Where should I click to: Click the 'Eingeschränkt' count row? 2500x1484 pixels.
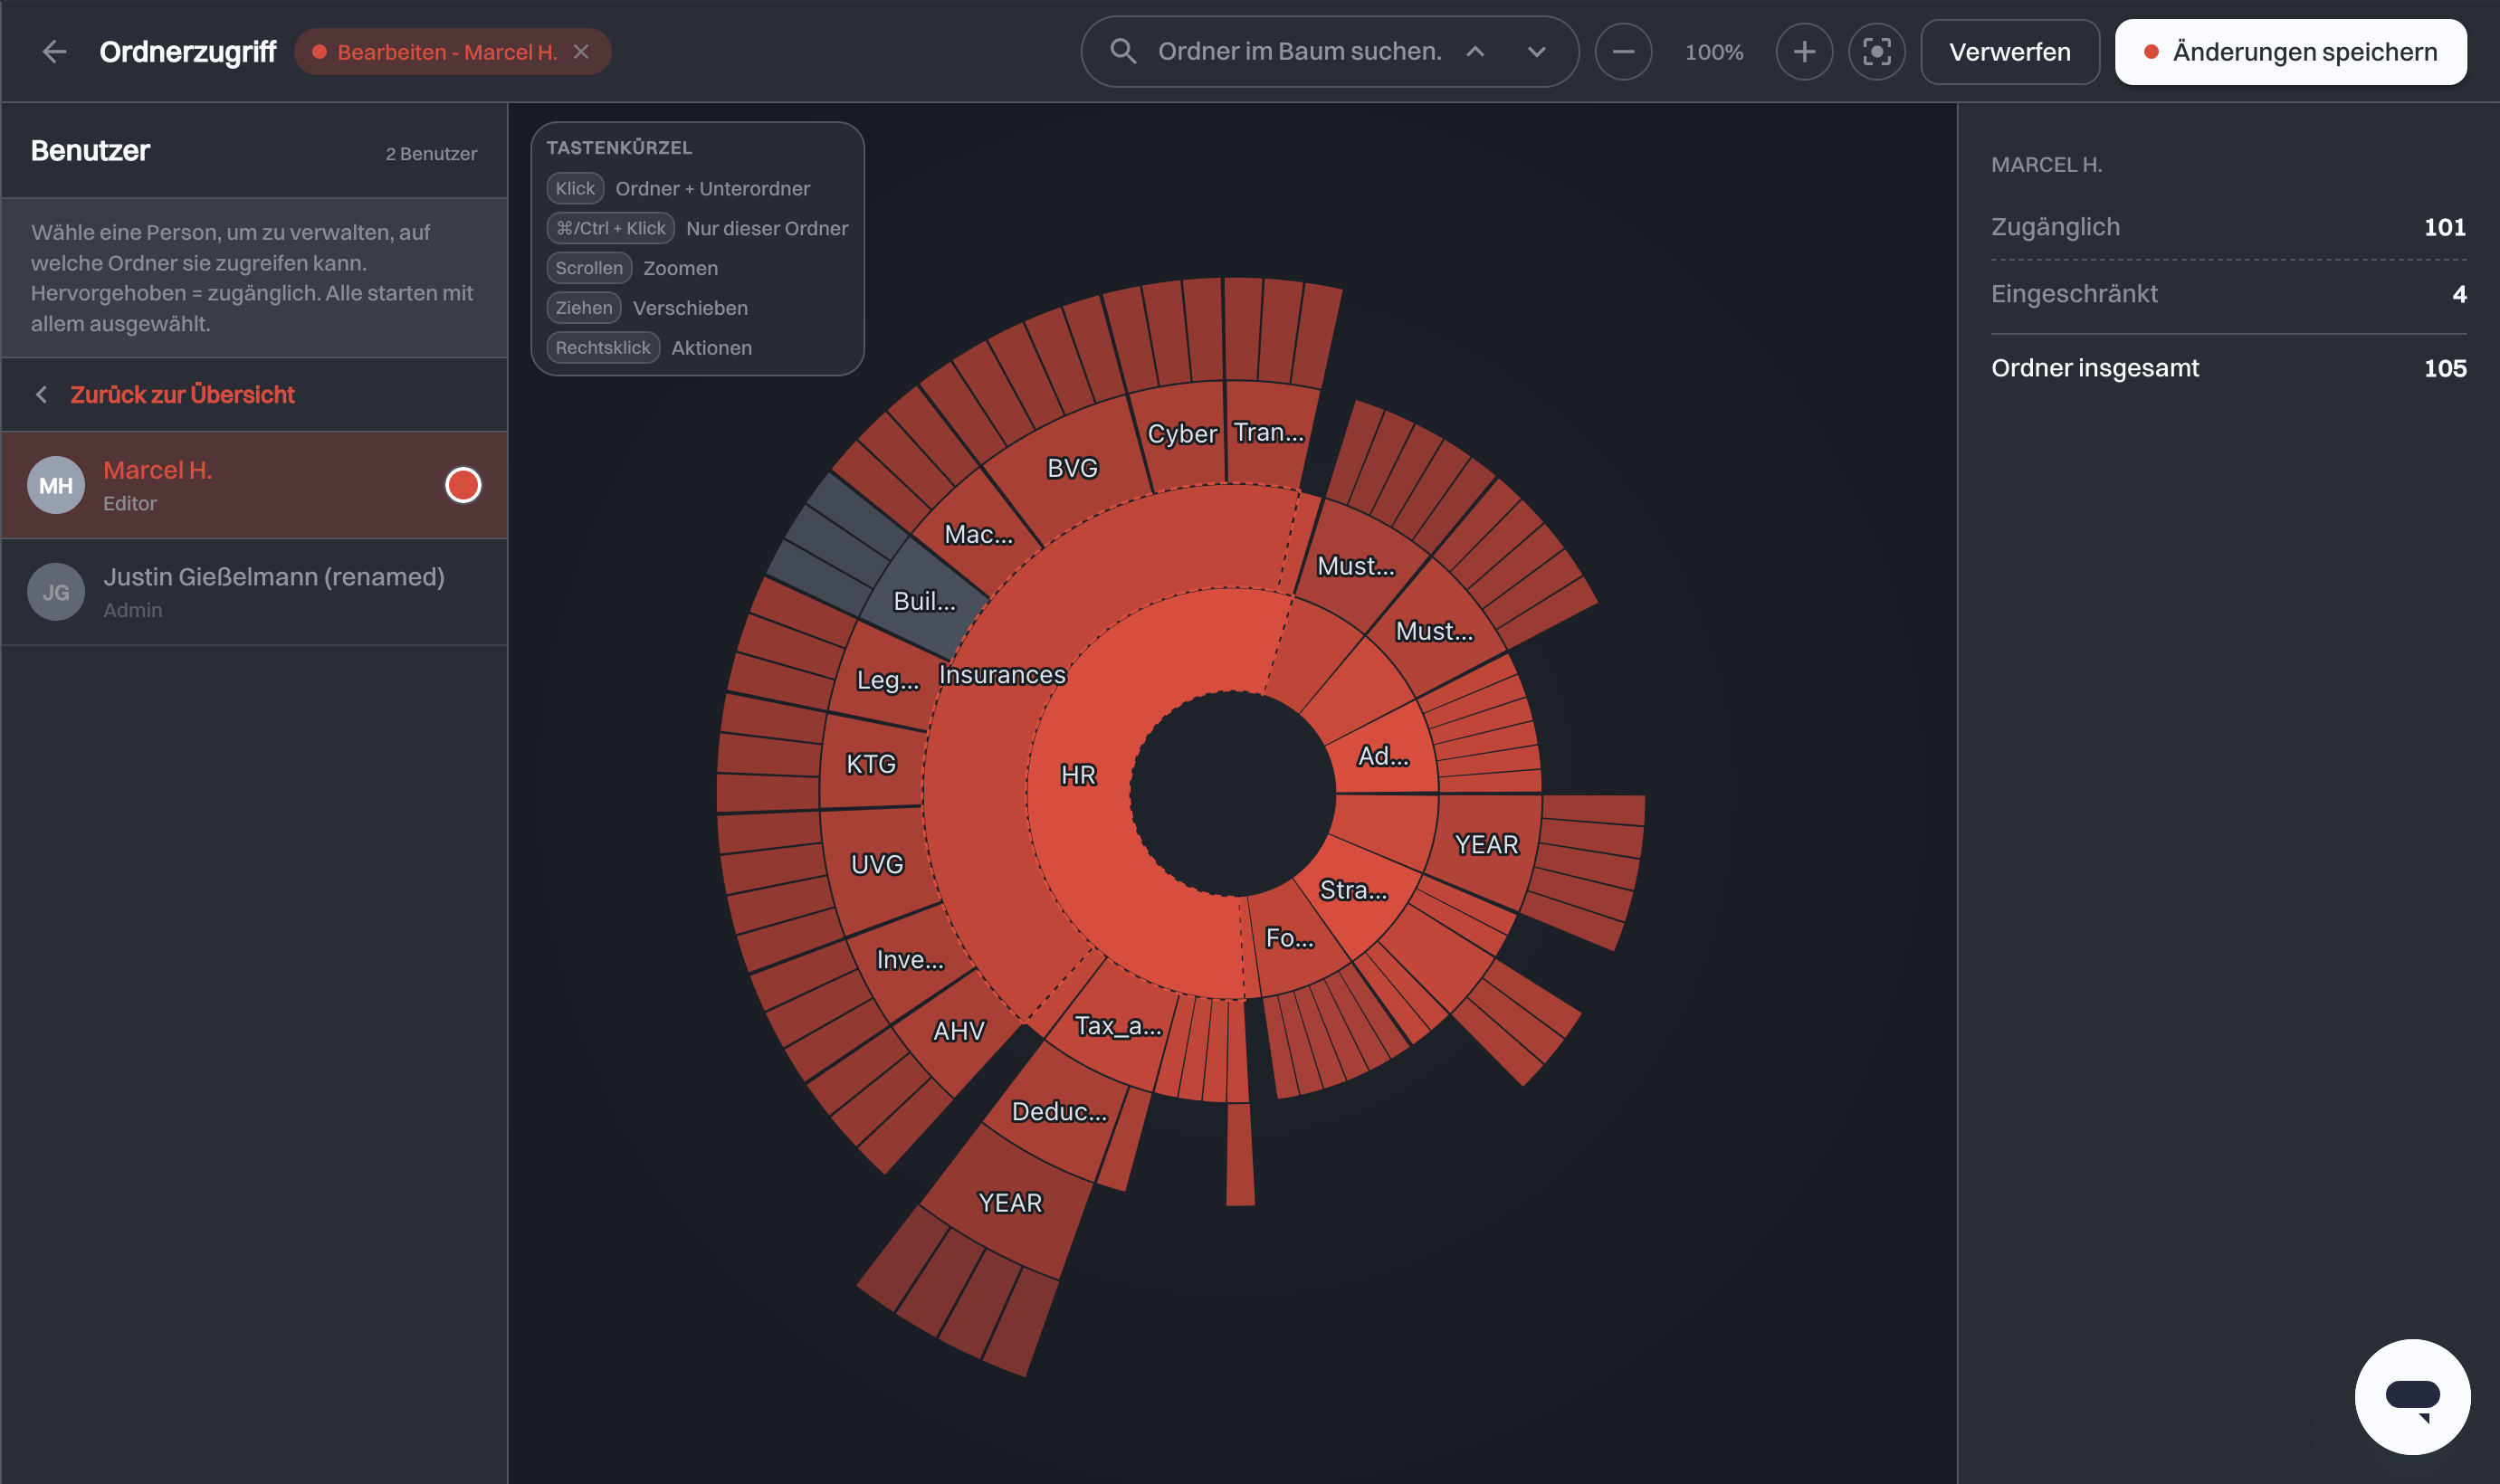pyautogui.click(x=2228, y=294)
